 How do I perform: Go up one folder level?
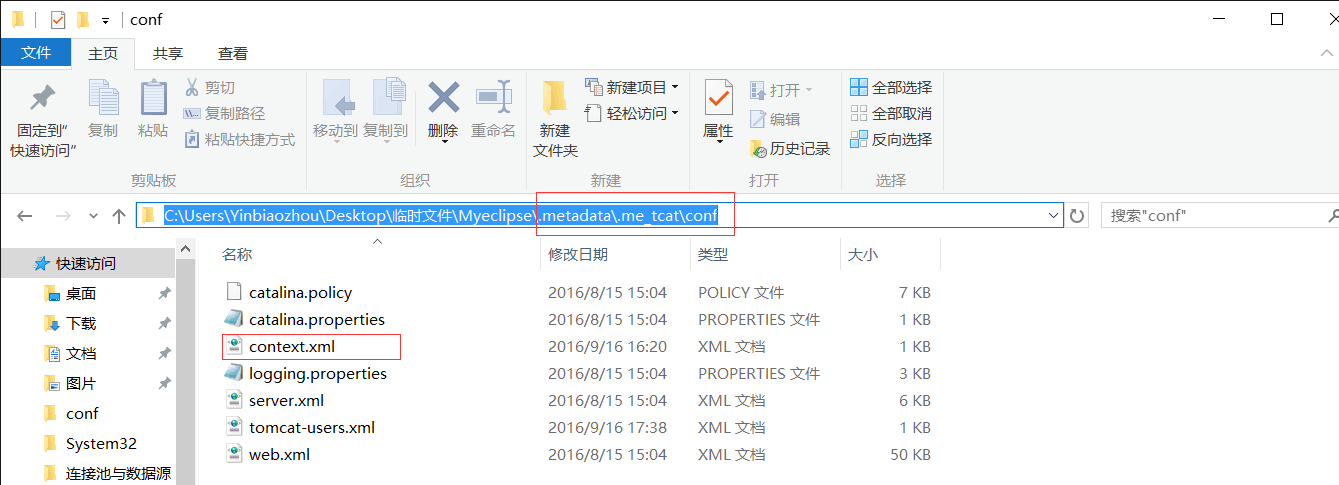pyautogui.click(x=119, y=216)
